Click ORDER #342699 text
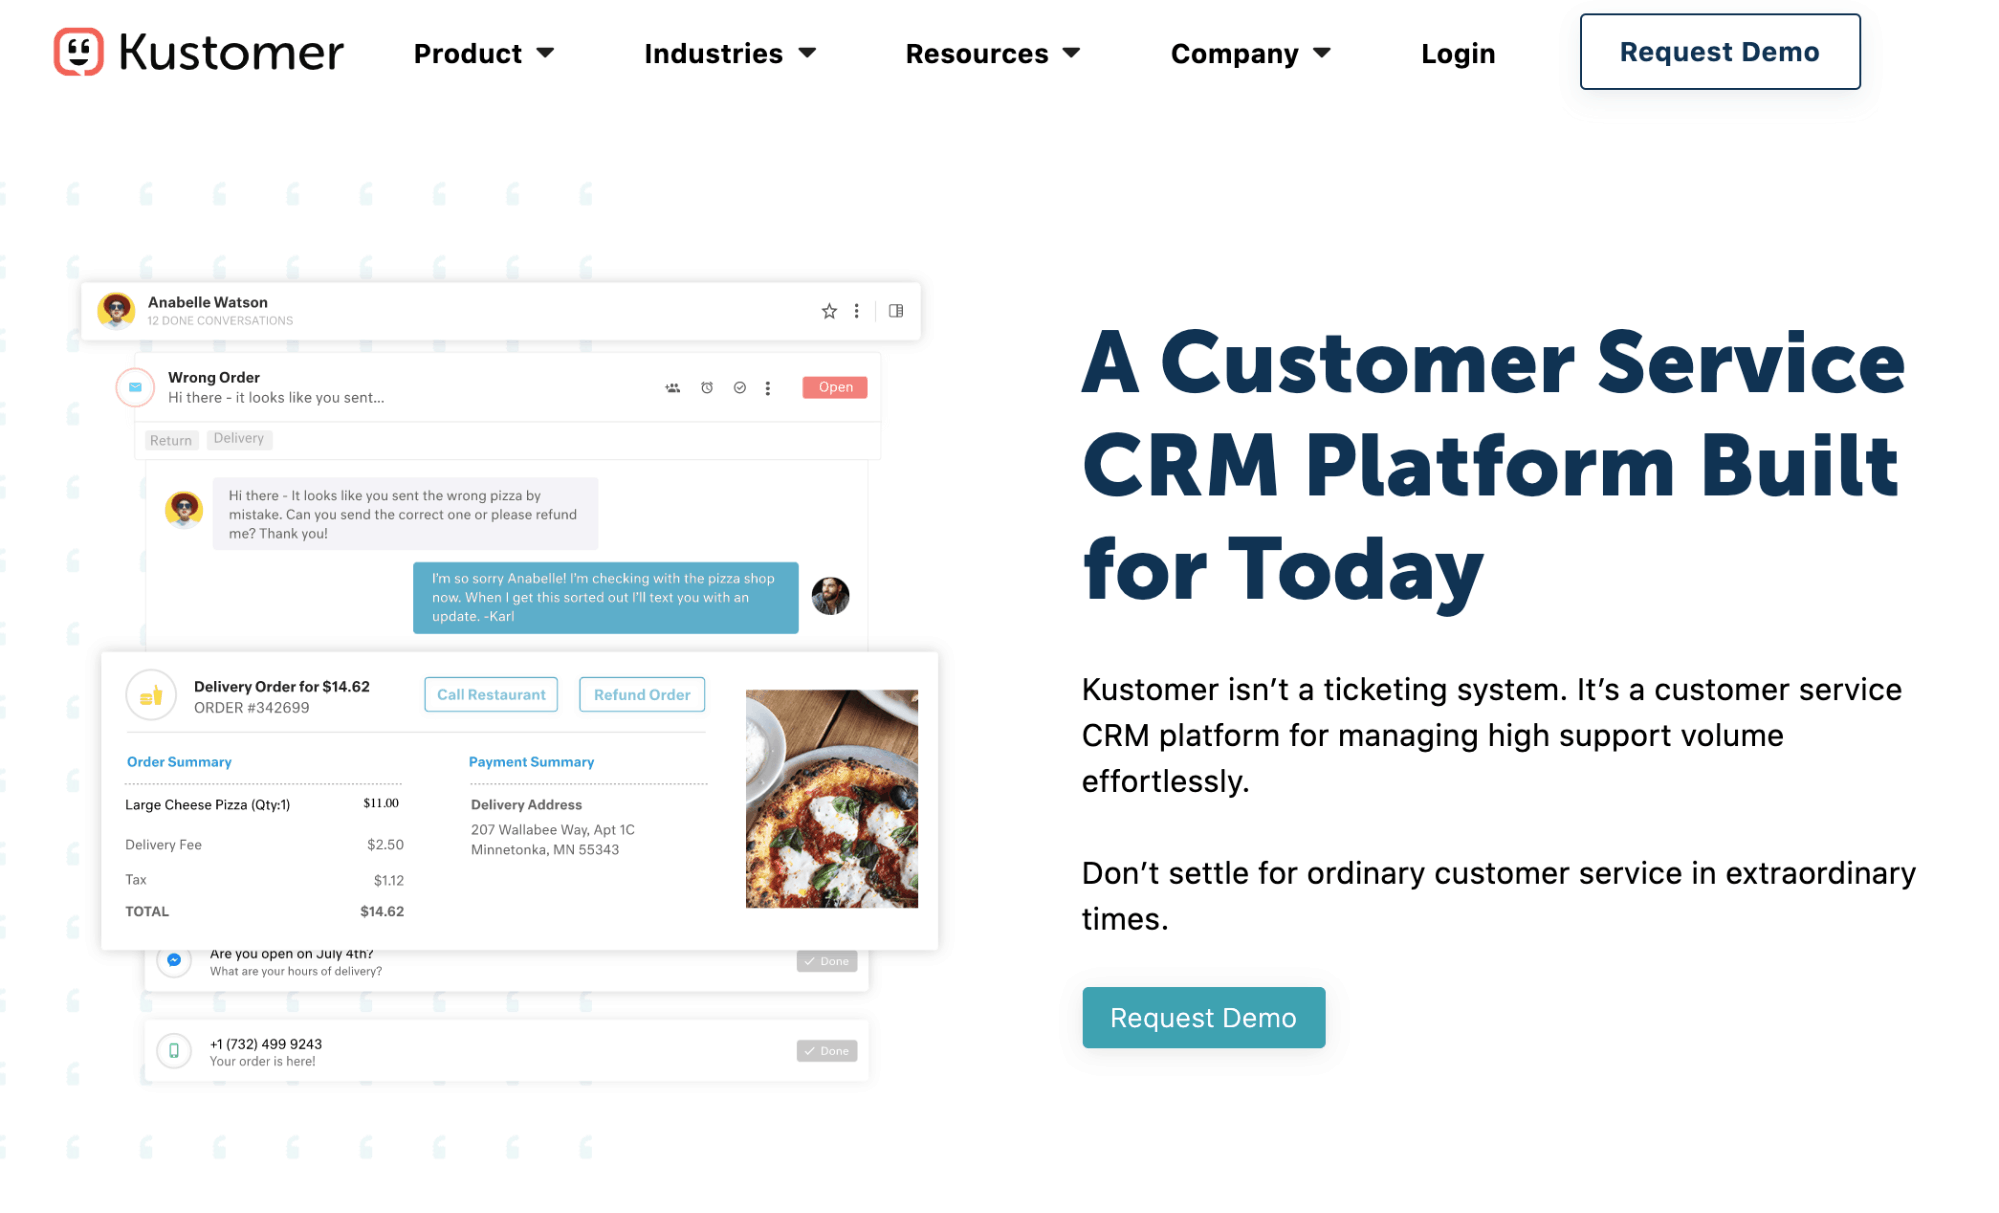Viewport: 1999px width, 1213px height. (252, 708)
